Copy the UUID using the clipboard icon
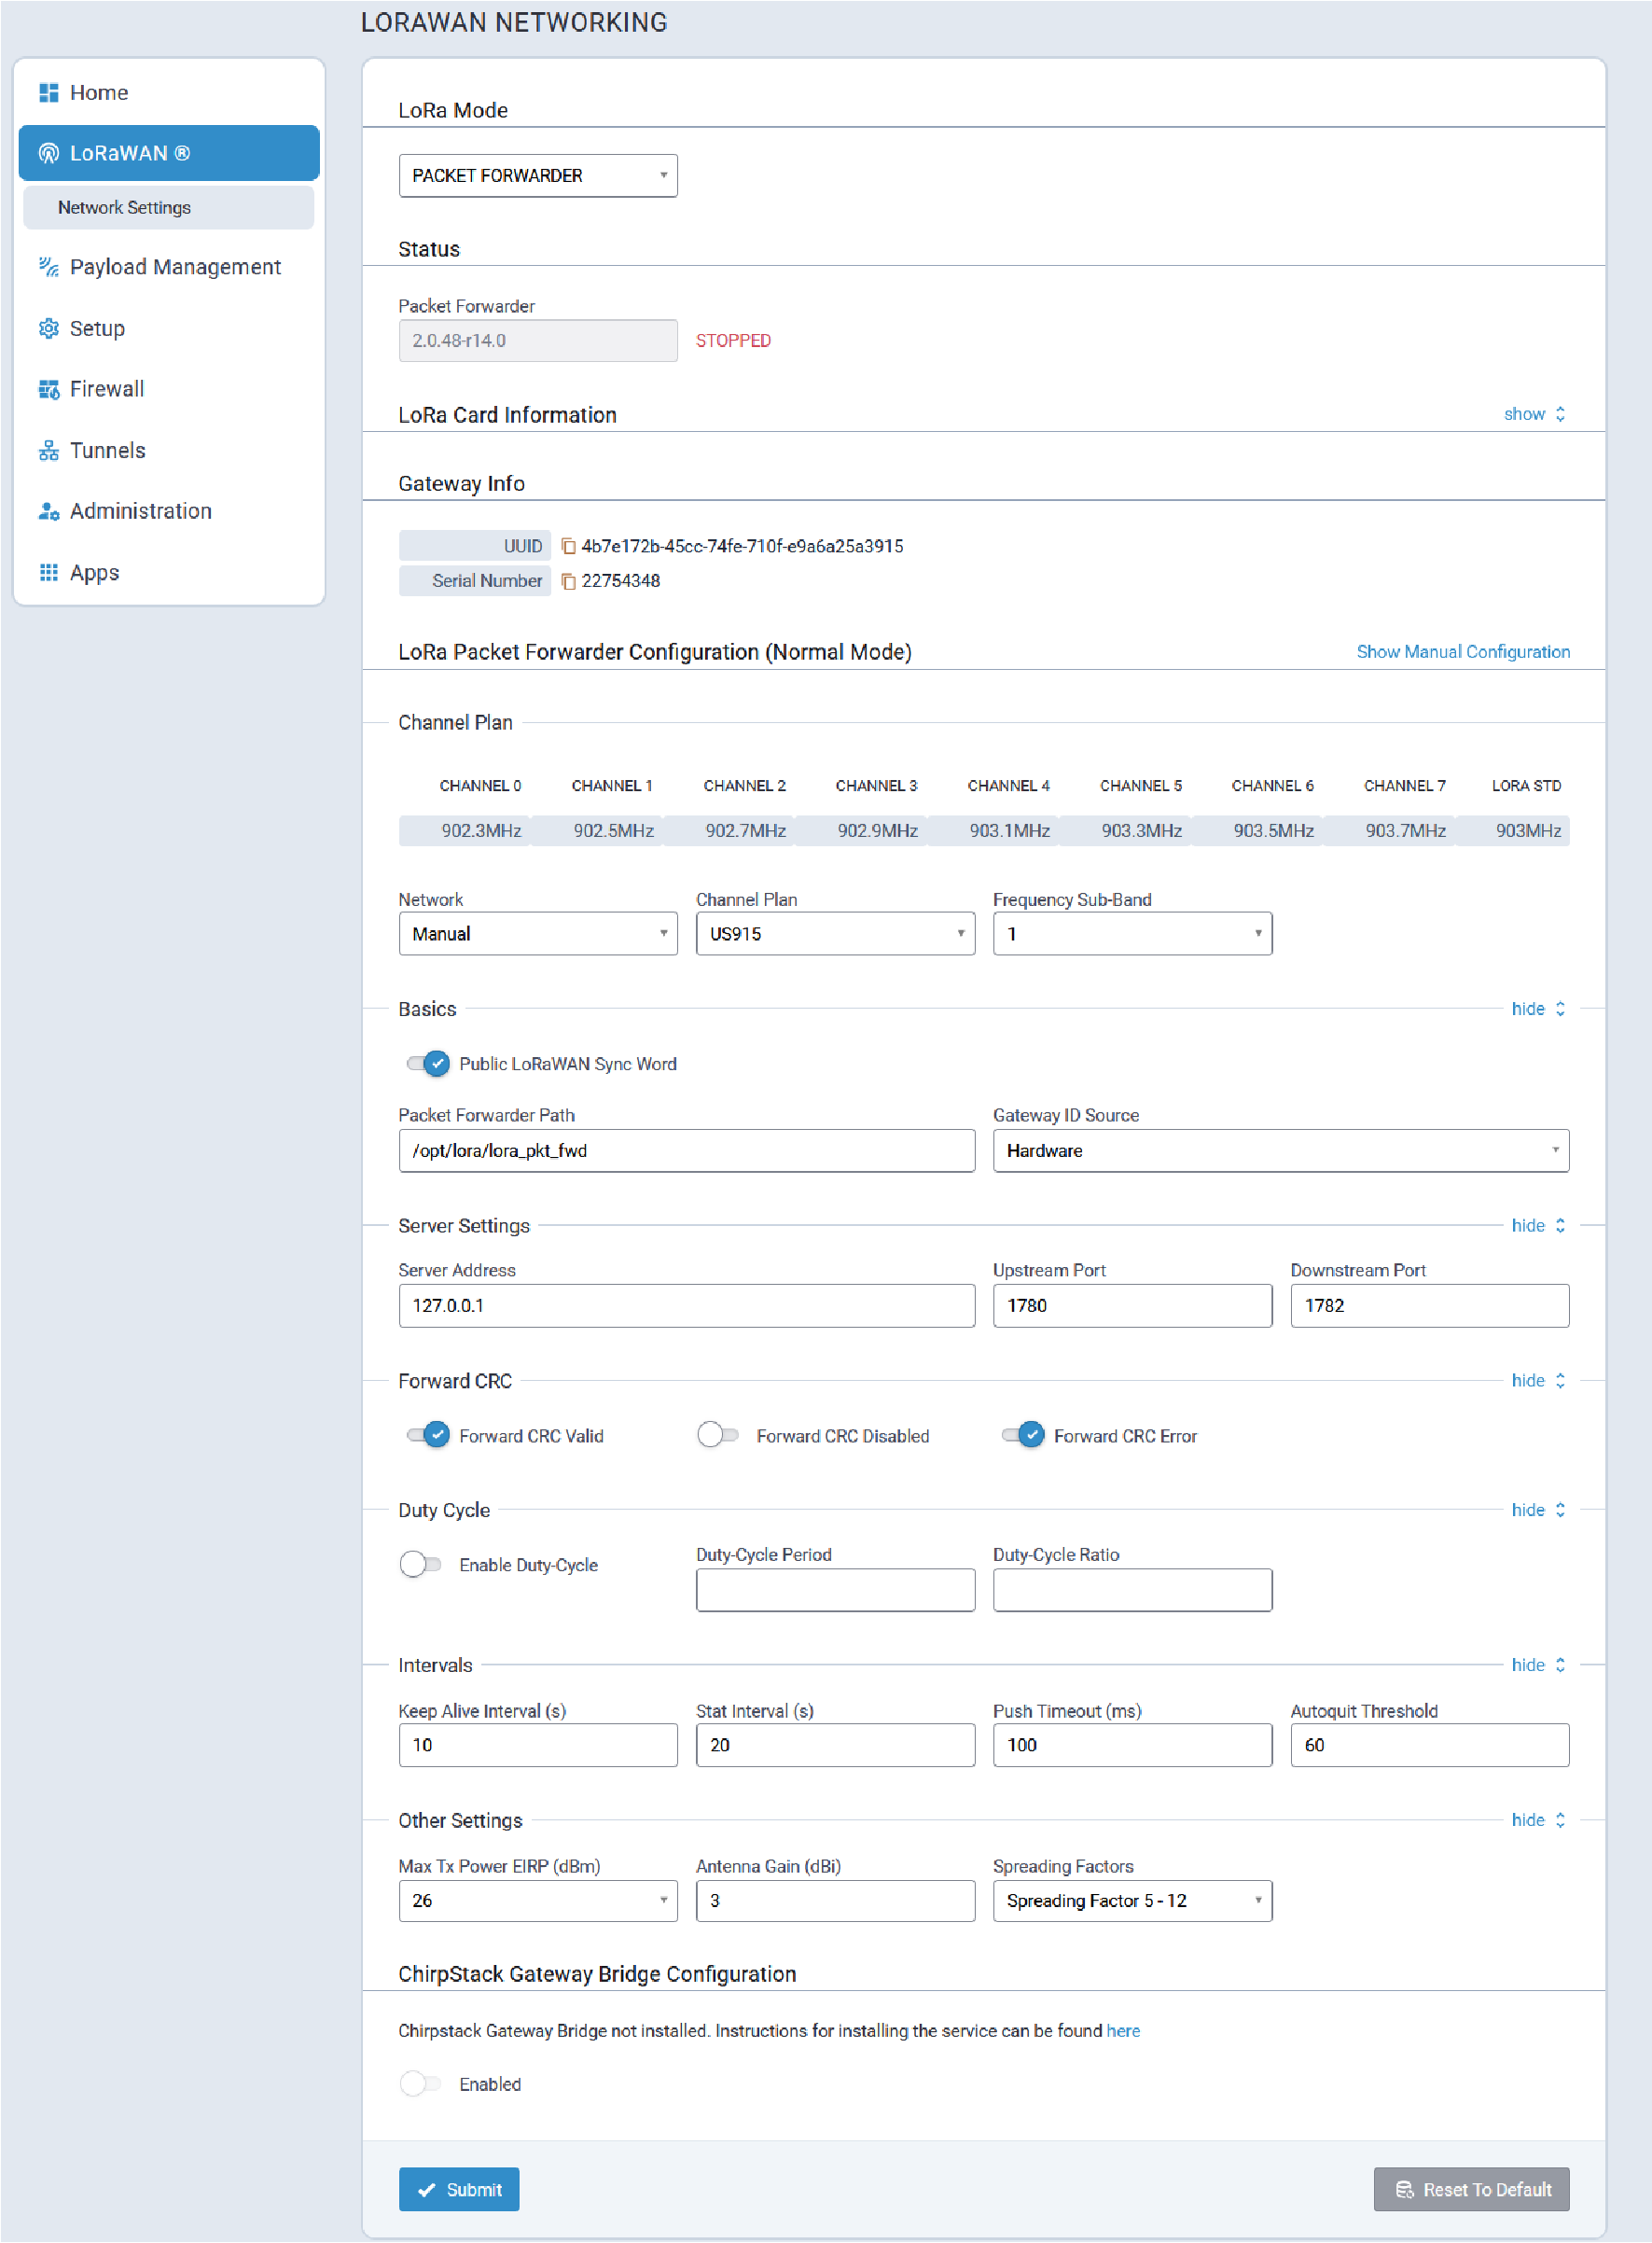Screen dimensions: 1652x2243 click(568, 546)
